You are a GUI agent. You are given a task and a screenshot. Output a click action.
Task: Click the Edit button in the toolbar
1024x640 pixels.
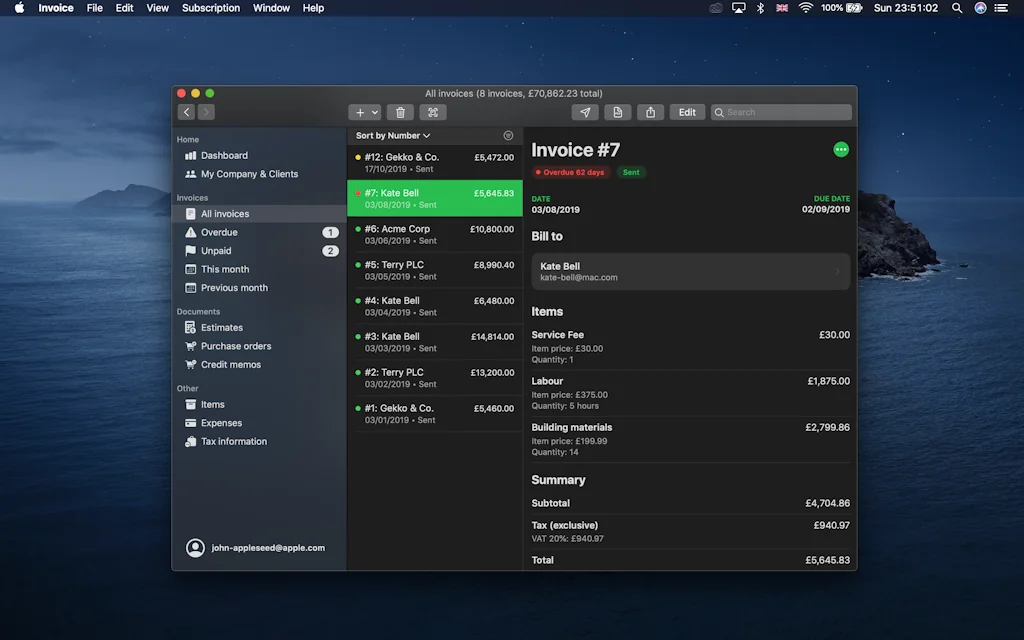pos(687,112)
